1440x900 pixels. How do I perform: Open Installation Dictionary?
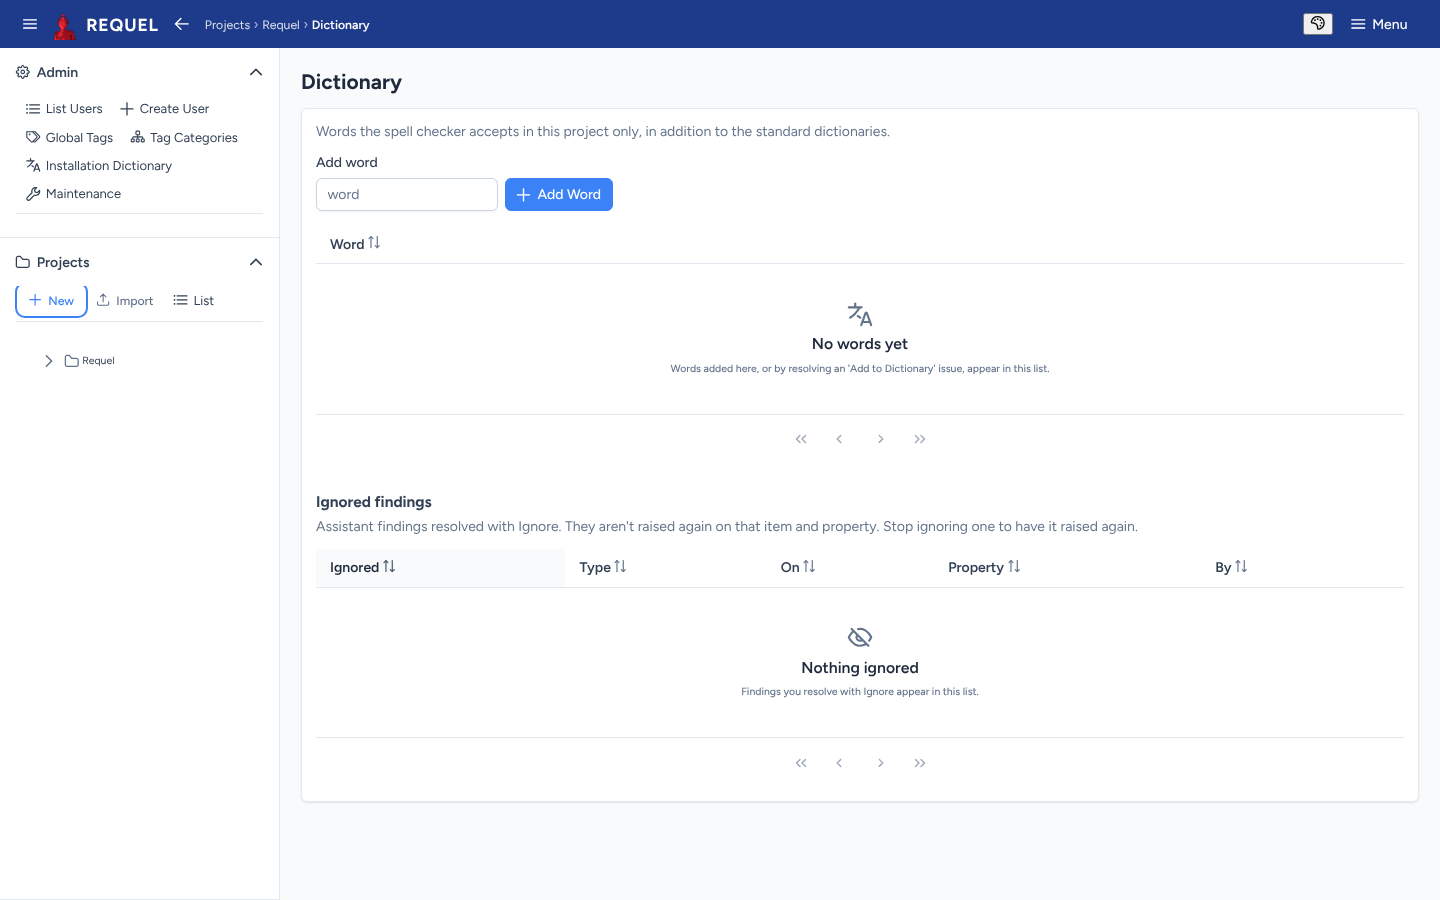[x=99, y=166]
